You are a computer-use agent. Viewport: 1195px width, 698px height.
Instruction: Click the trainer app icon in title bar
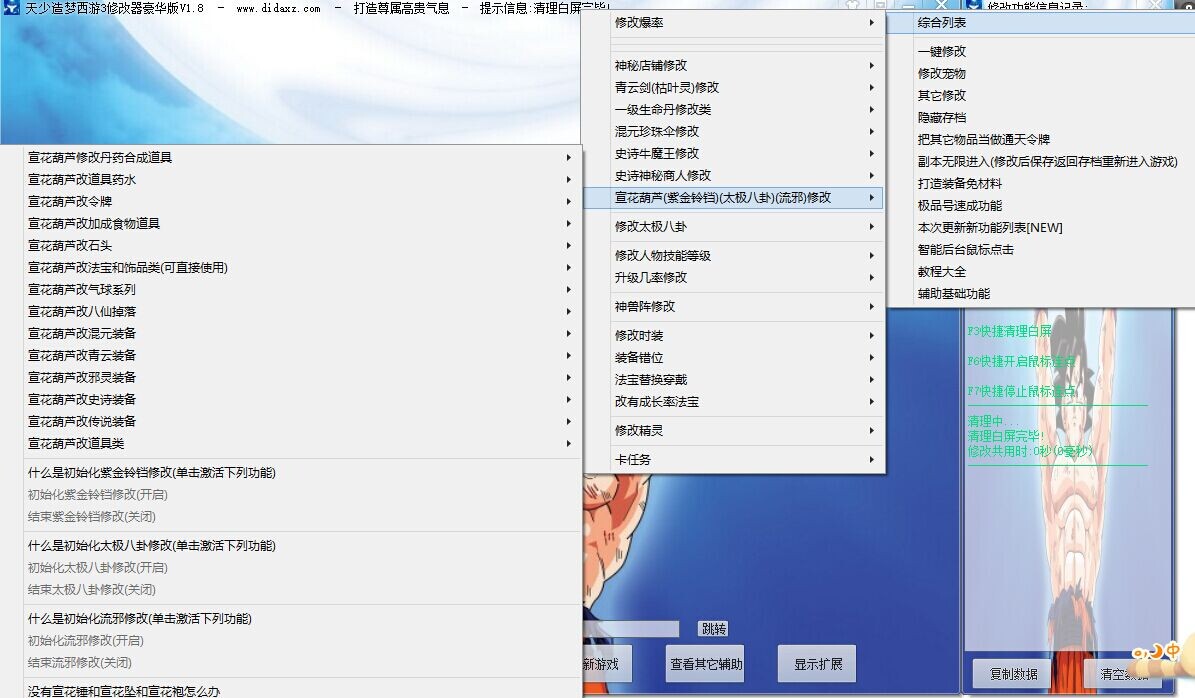[10, 8]
